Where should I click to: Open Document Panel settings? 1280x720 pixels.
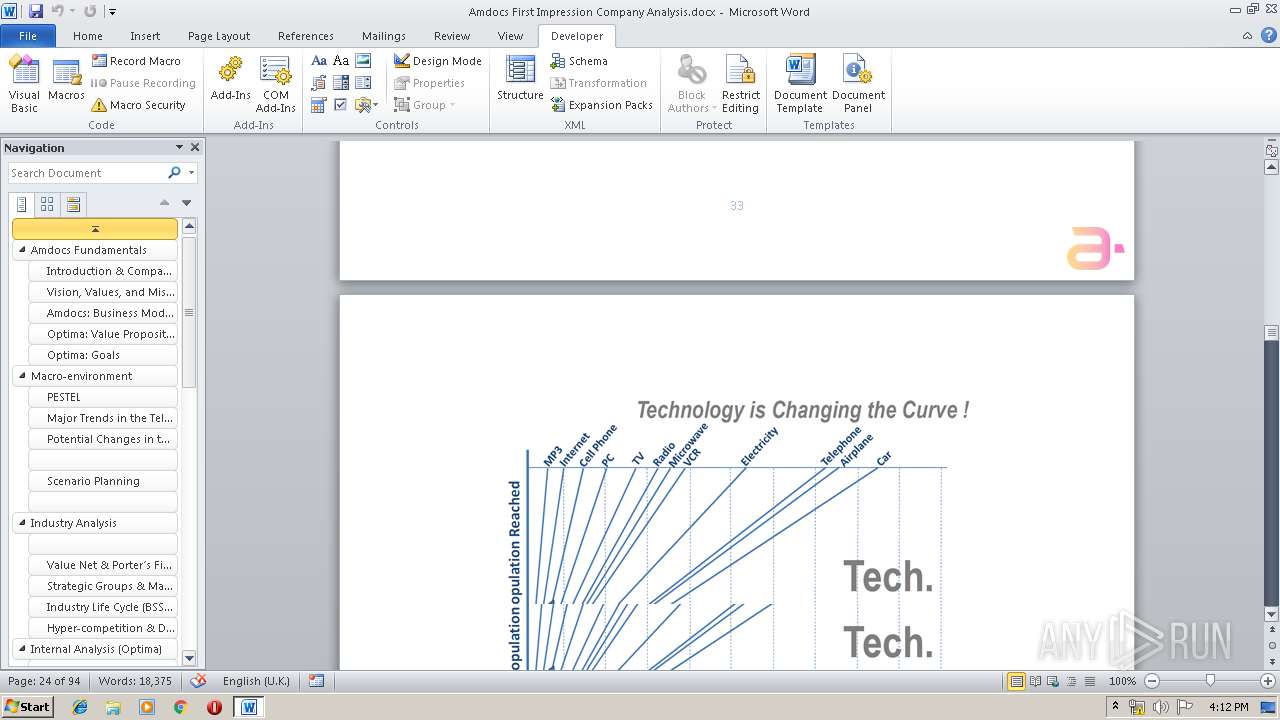[858, 84]
